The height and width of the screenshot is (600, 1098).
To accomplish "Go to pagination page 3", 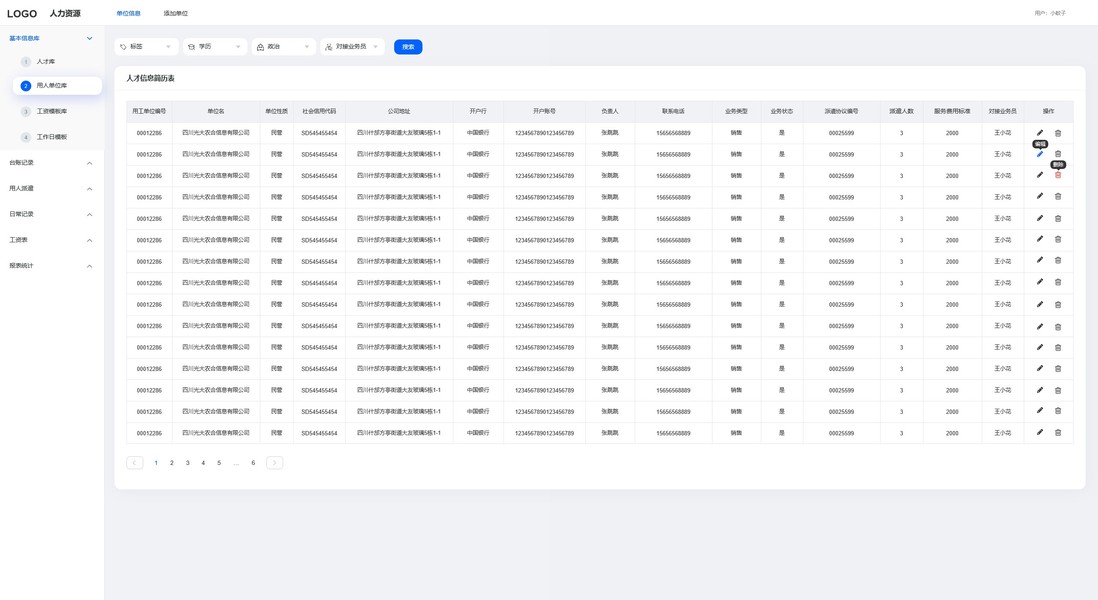I will tap(188, 463).
